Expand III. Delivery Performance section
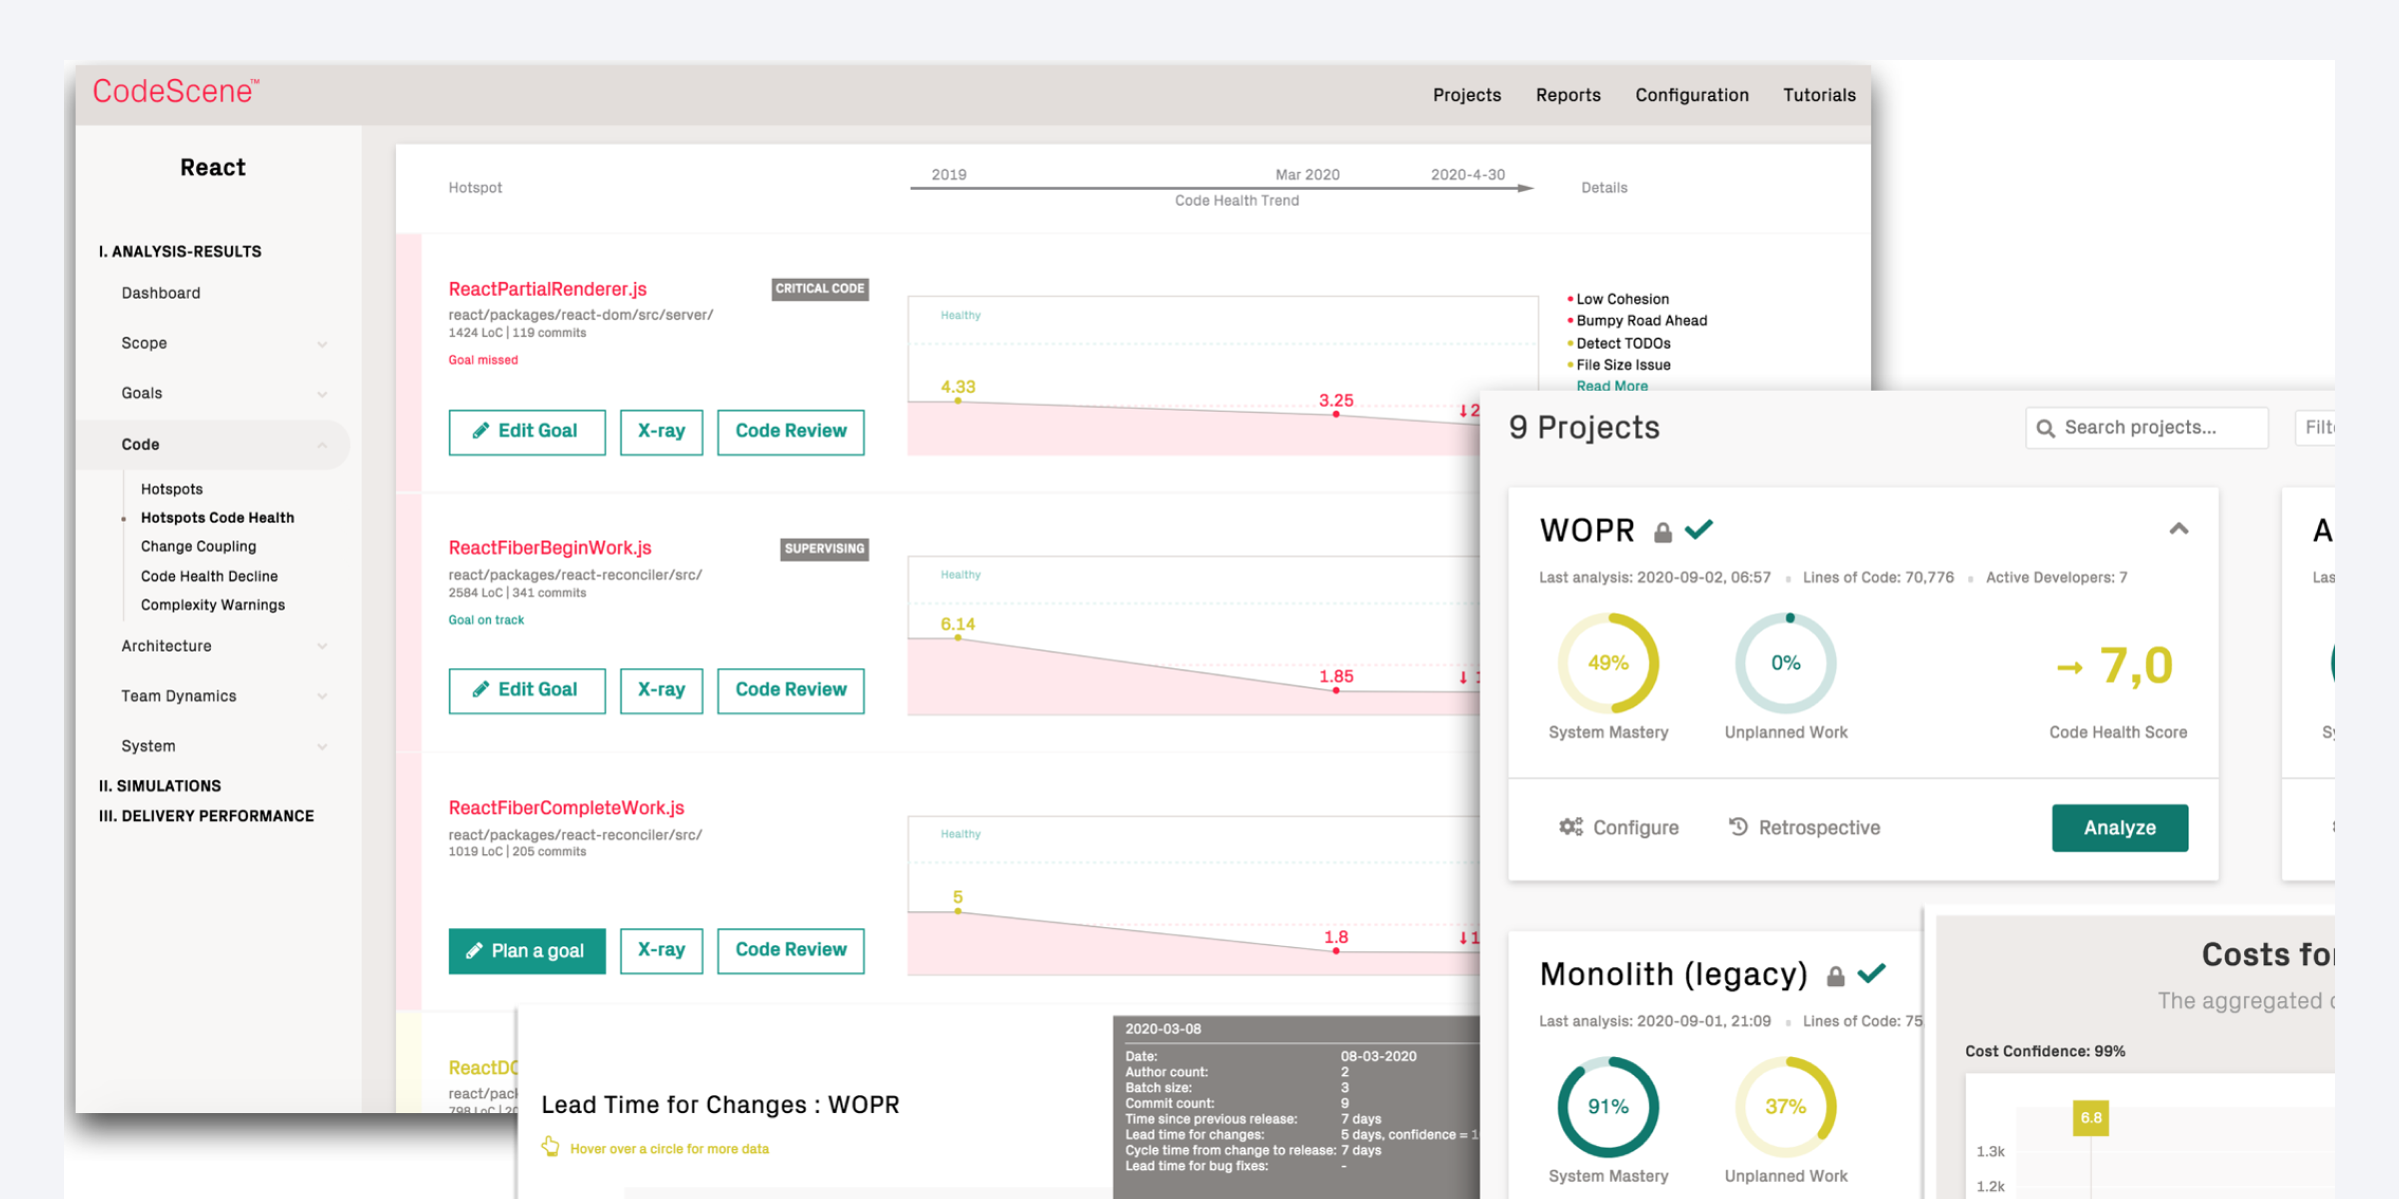This screenshot has width=2399, height=1199. pos(206,816)
